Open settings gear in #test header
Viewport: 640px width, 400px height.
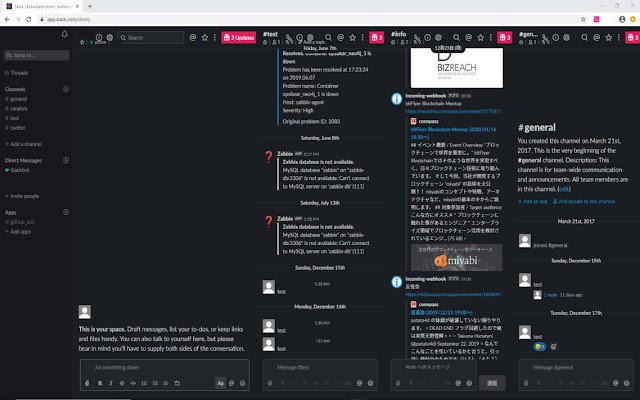(x=310, y=38)
